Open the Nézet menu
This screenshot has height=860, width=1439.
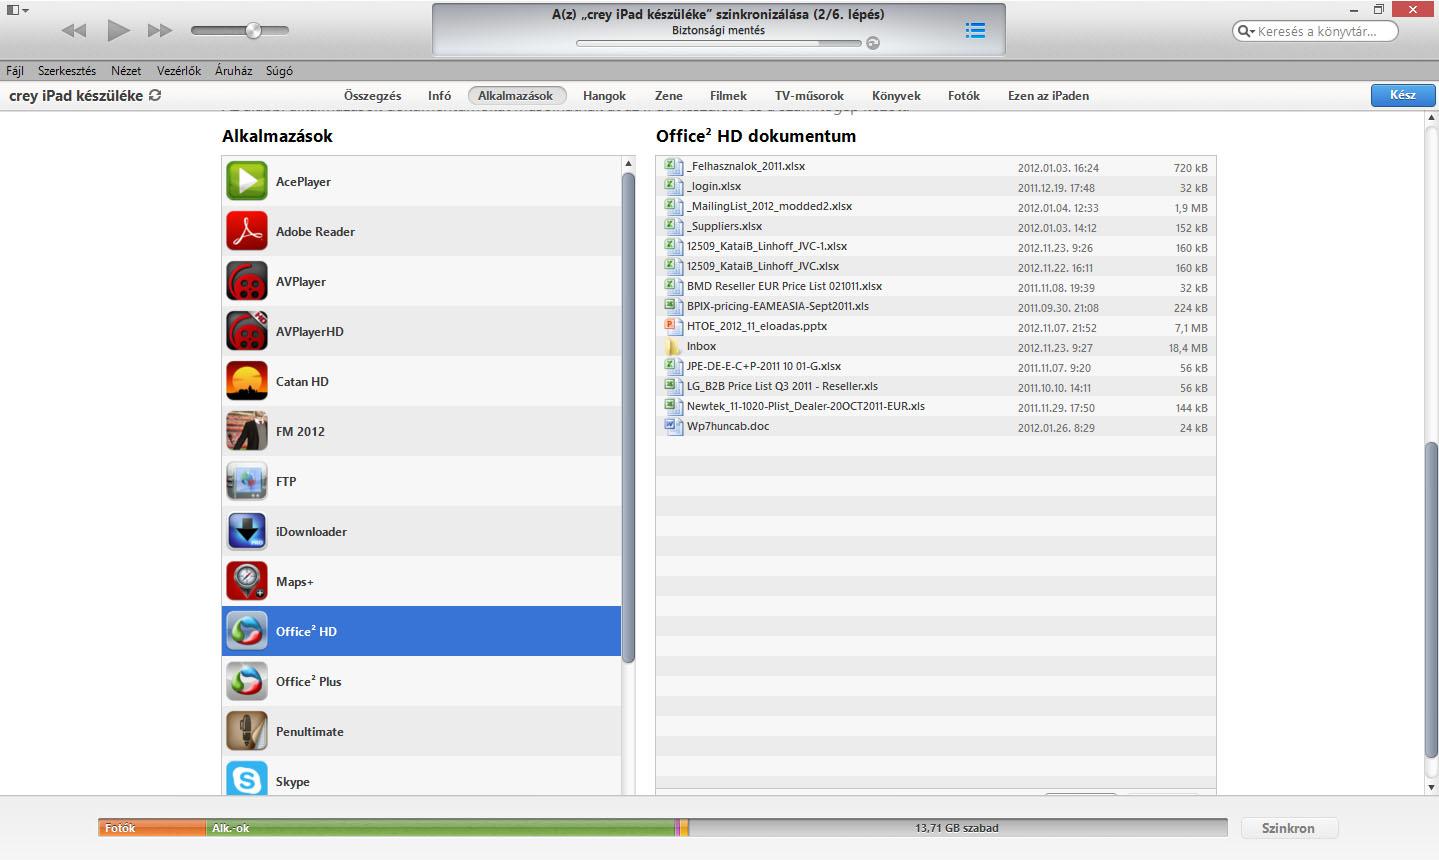[126, 71]
